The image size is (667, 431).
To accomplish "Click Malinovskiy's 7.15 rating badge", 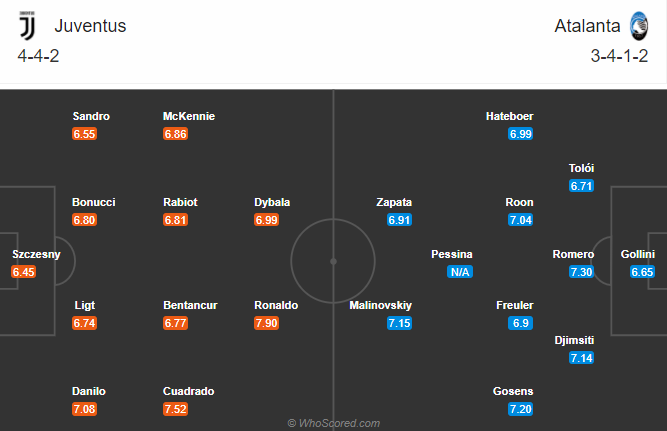I will pyautogui.click(x=400, y=323).
